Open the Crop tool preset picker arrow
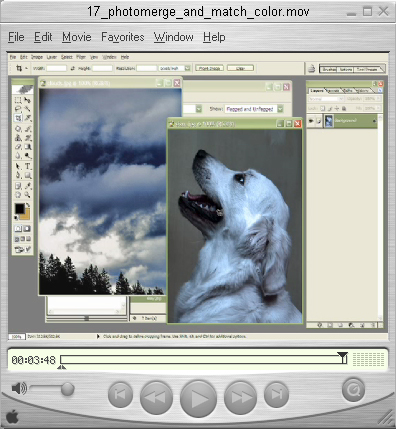The image size is (396, 429). pos(26,68)
